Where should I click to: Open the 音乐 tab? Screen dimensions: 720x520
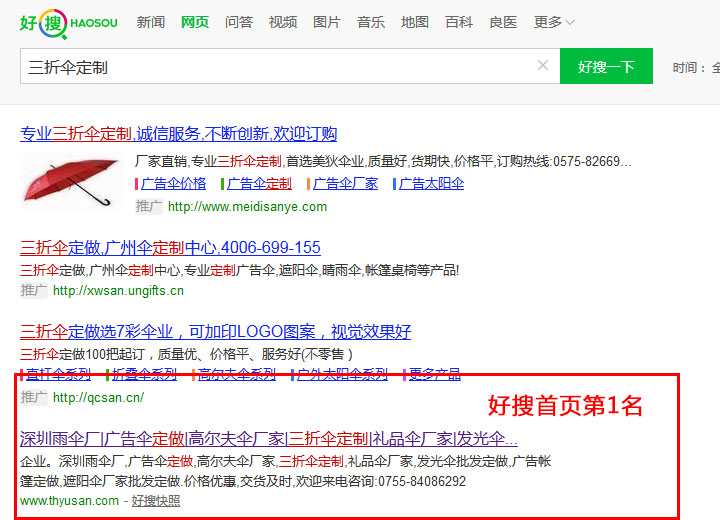pos(371,22)
